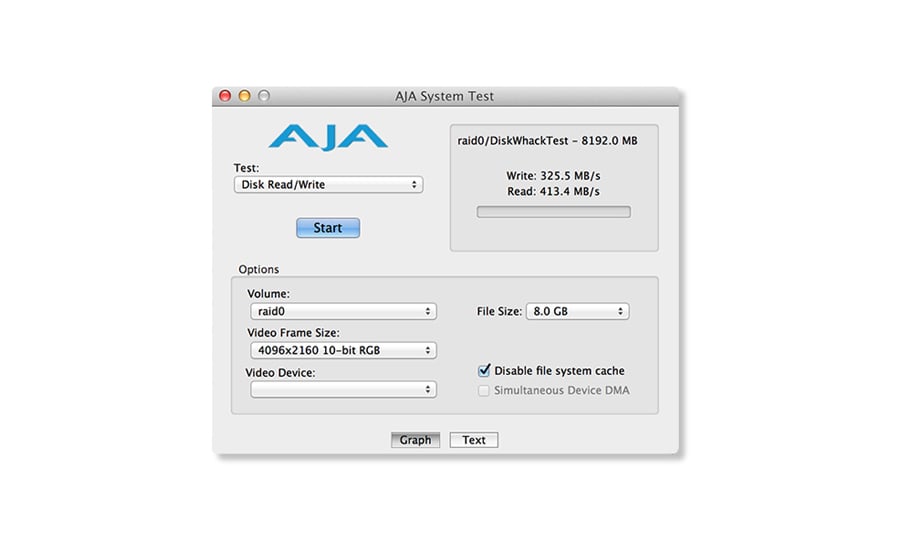
Task: Select the Write: 325.5 MB/s result
Action: pos(553,176)
